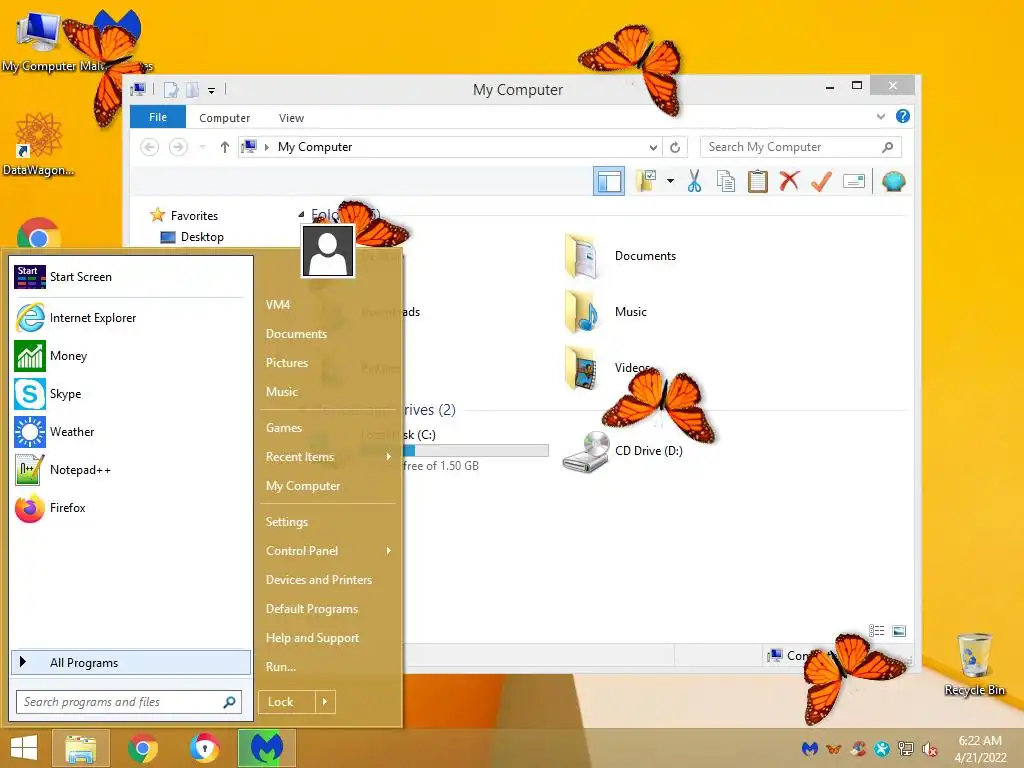Open the CD Drive (D:) icon
The width and height of the screenshot is (1024, 768).
622,451
